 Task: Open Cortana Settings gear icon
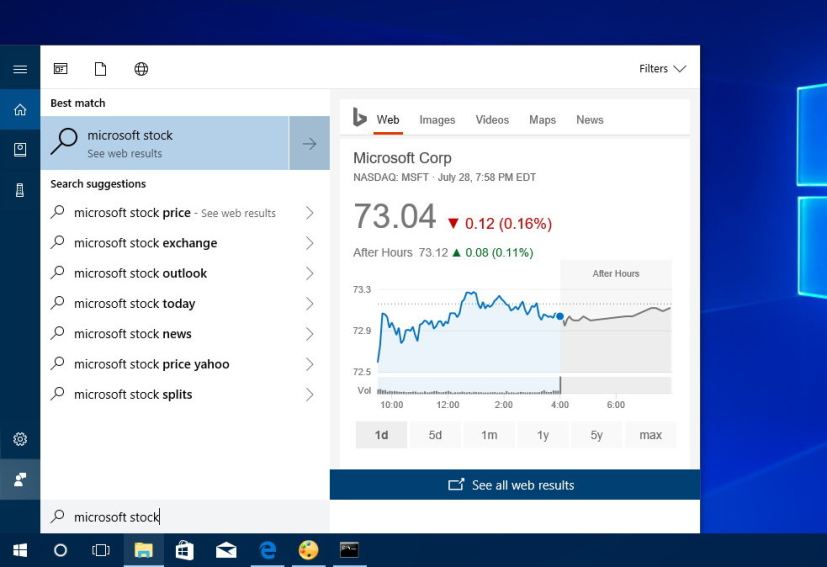(20, 439)
